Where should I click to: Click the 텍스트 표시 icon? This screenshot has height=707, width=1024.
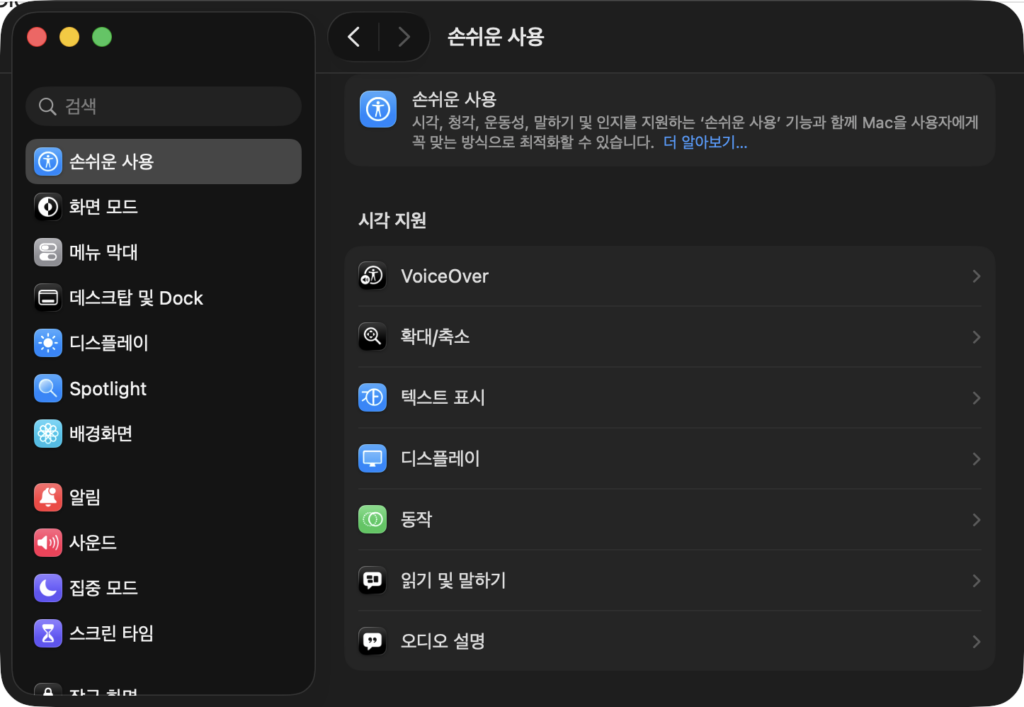[x=372, y=398]
